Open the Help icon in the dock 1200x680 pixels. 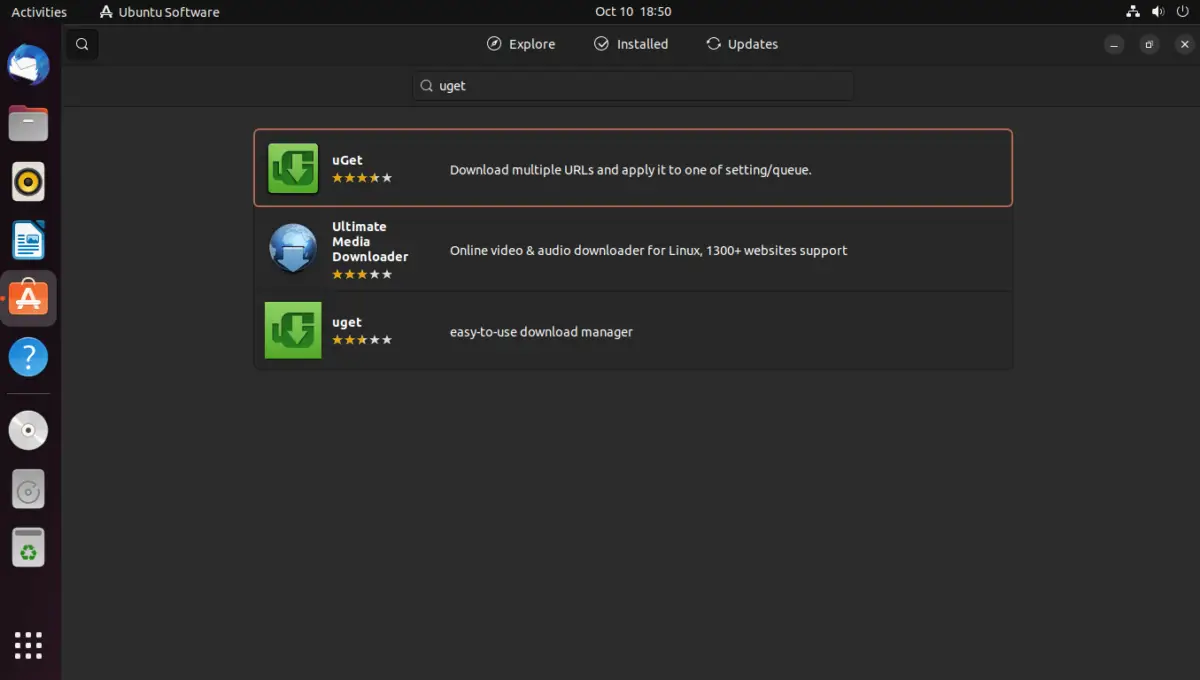[x=28, y=356]
